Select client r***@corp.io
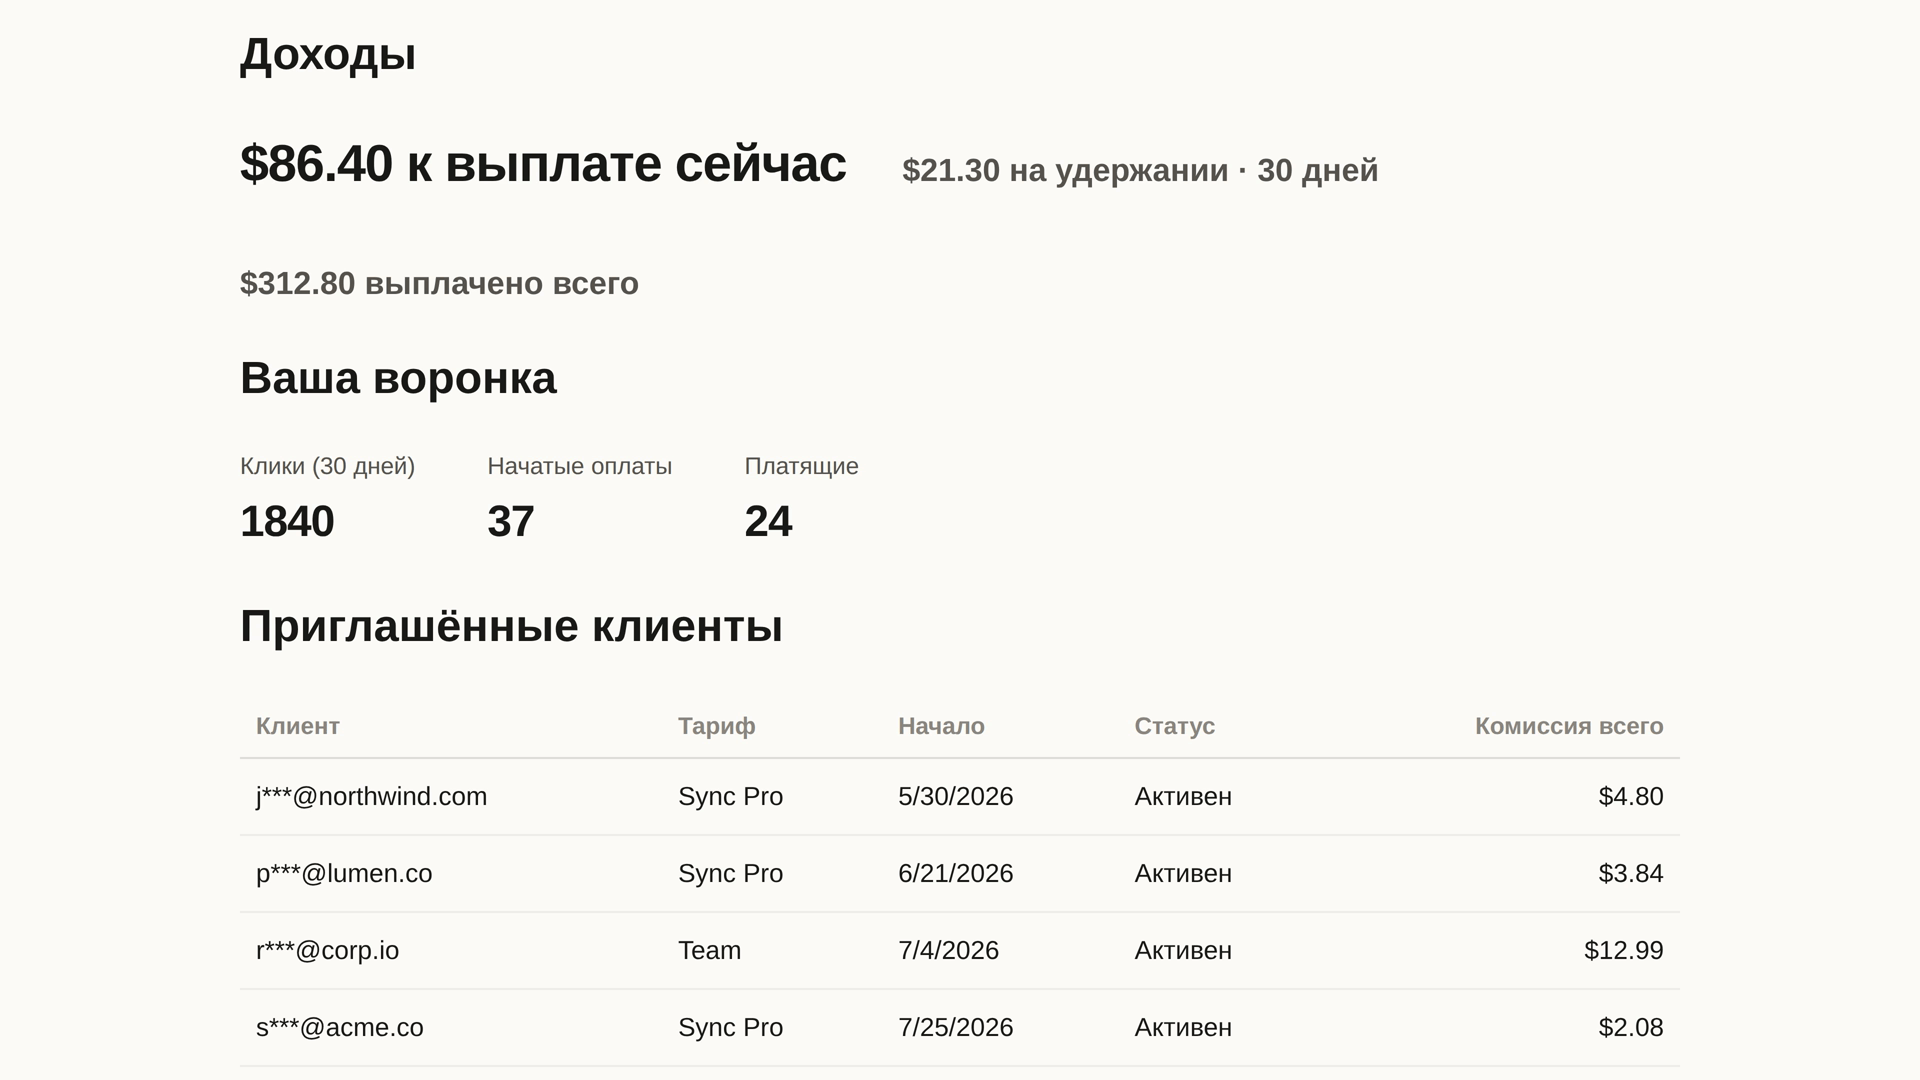The image size is (1920, 1080). [x=327, y=950]
